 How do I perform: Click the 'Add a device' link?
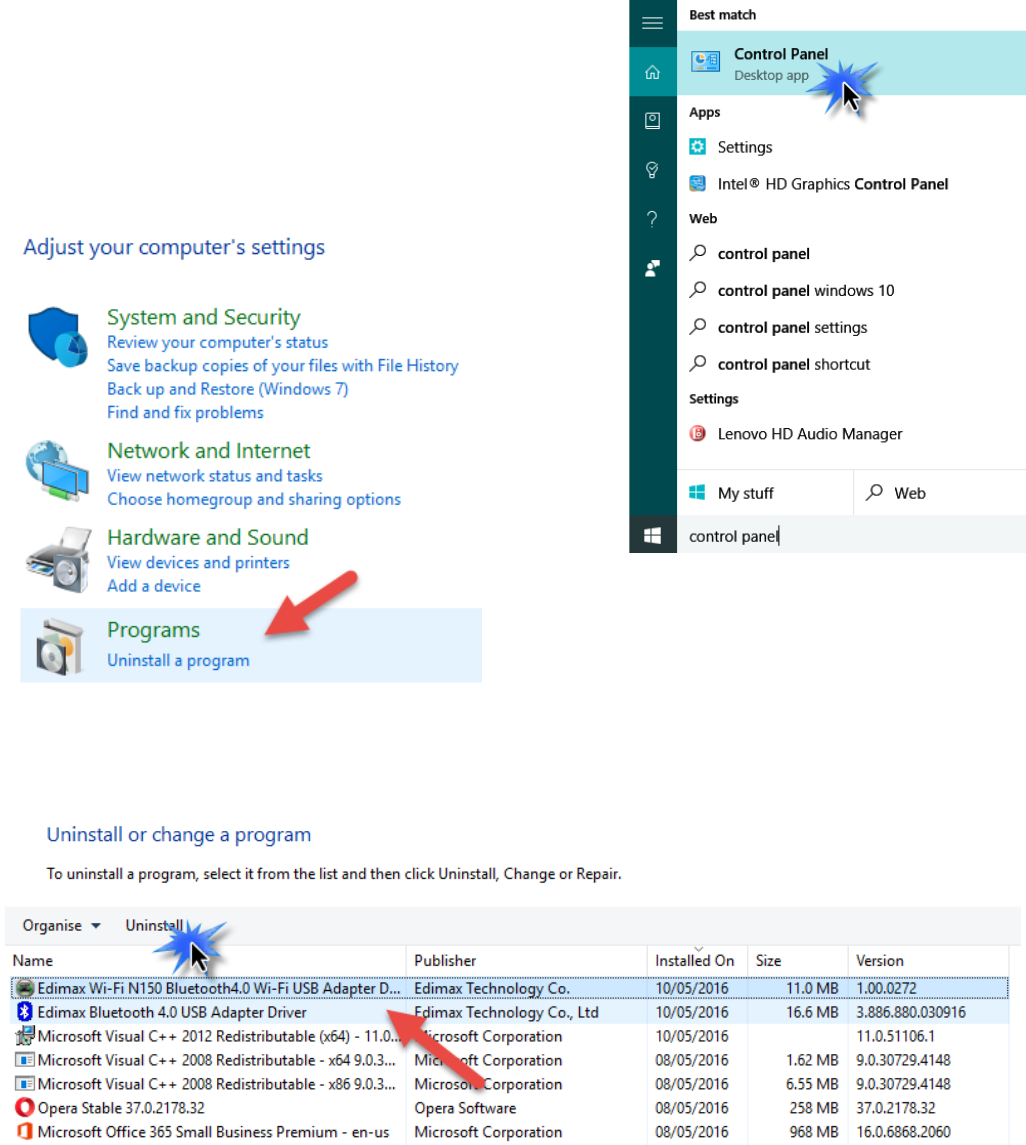[153, 586]
